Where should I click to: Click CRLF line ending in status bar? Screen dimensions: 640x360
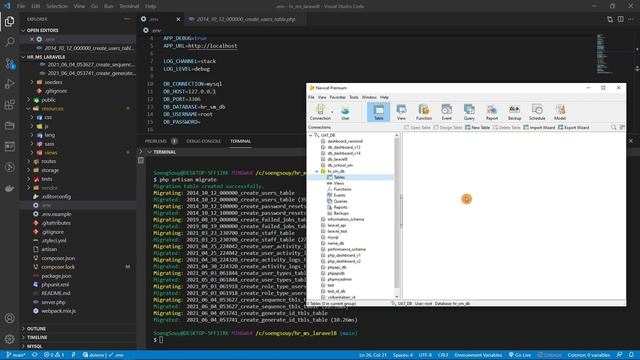(443, 355)
